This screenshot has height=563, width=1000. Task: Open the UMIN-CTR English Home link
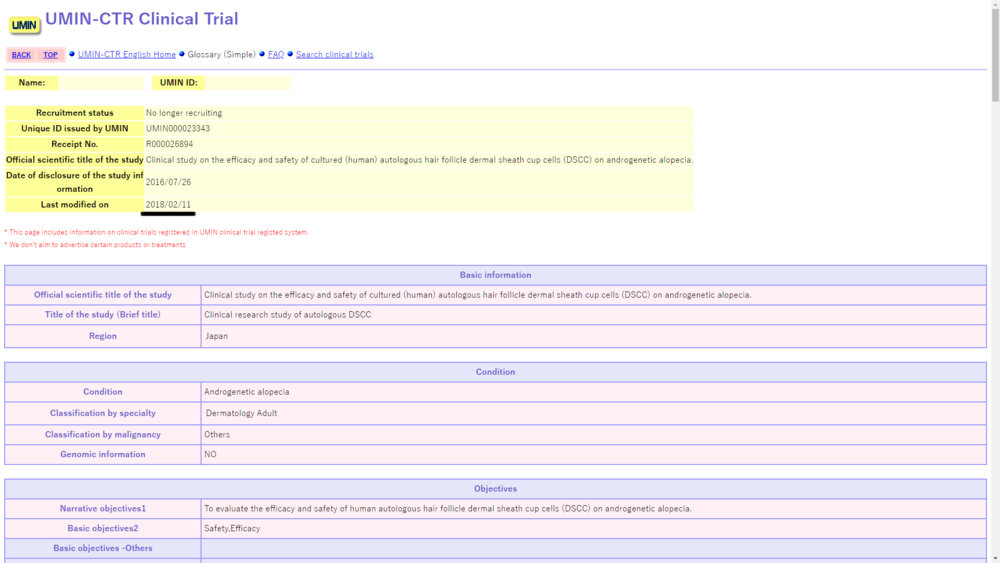(x=126, y=54)
